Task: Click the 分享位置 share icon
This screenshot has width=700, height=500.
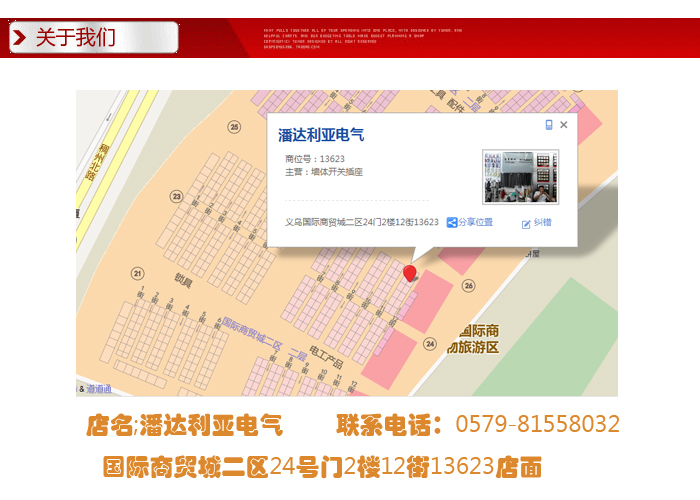Action: coord(451,223)
